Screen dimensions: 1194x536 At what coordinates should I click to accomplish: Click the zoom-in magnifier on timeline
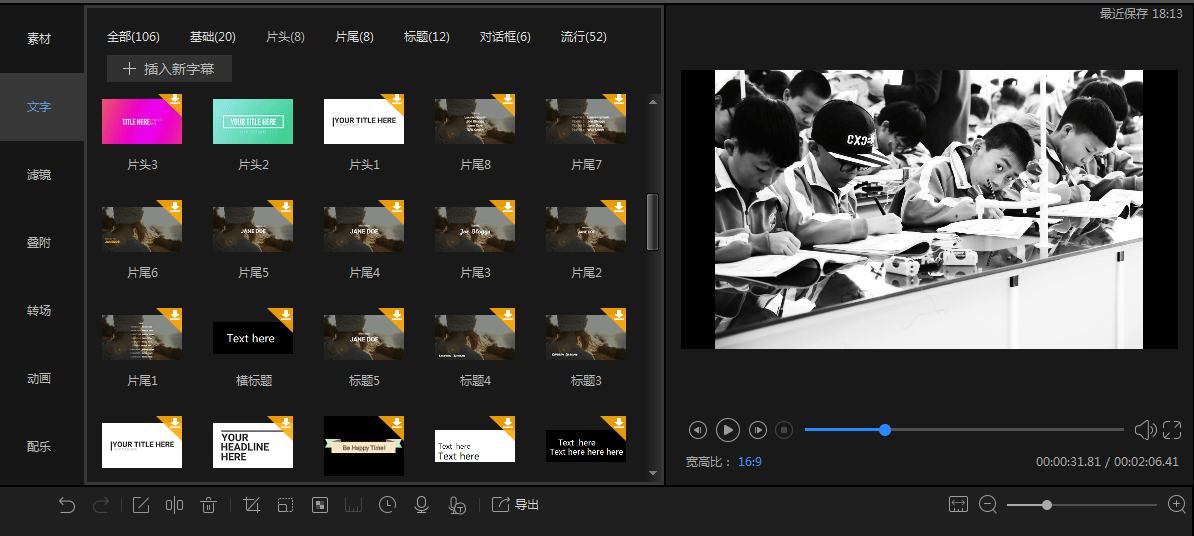pyautogui.click(x=1177, y=505)
